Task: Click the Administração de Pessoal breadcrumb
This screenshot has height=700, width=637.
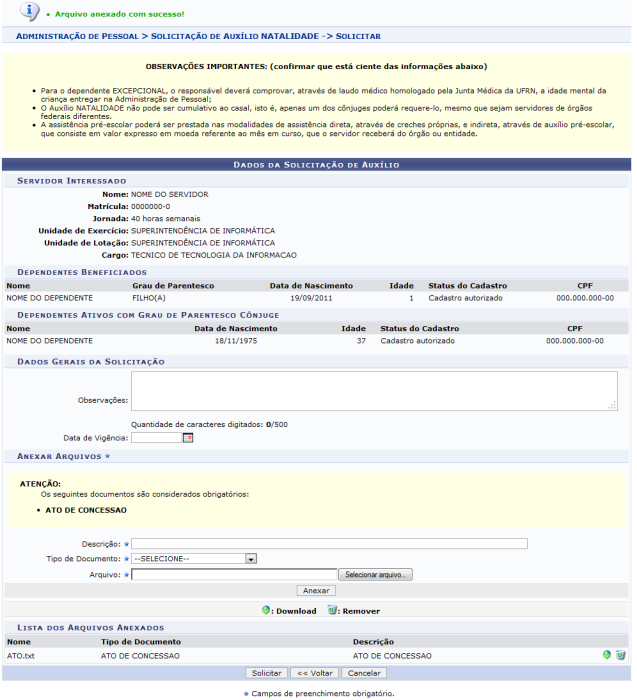Action: (x=77, y=36)
